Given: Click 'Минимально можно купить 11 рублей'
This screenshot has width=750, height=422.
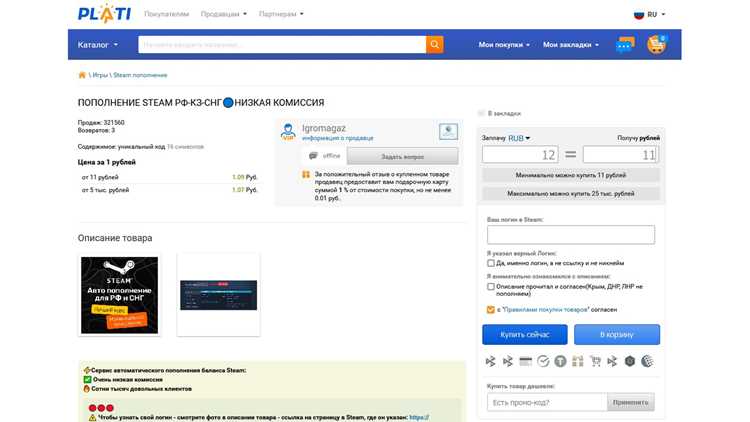Looking at the screenshot, I should [x=571, y=175].
